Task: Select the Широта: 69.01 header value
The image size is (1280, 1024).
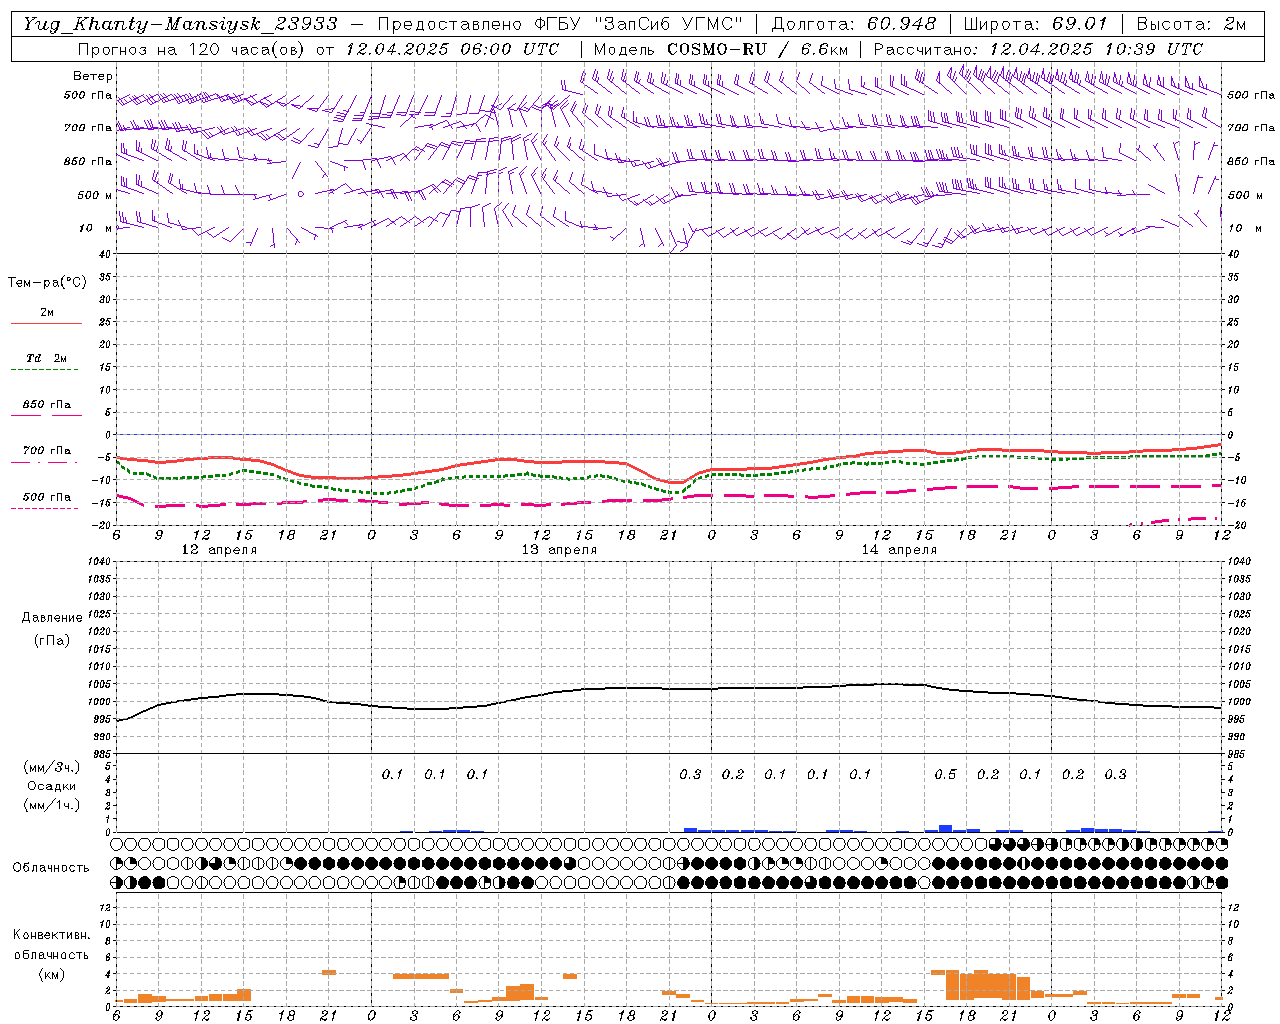Action: tap(1035, 24)
